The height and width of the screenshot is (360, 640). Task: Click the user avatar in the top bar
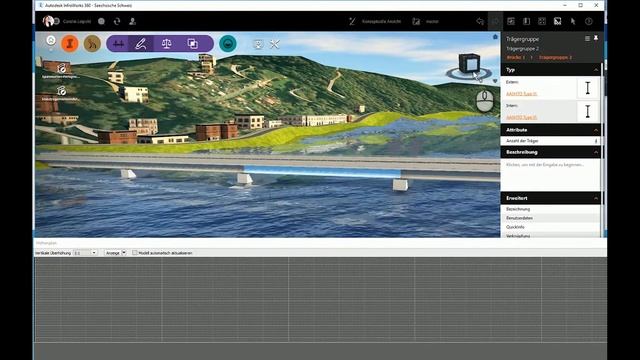pyautogui.click(x=49, y=21)
